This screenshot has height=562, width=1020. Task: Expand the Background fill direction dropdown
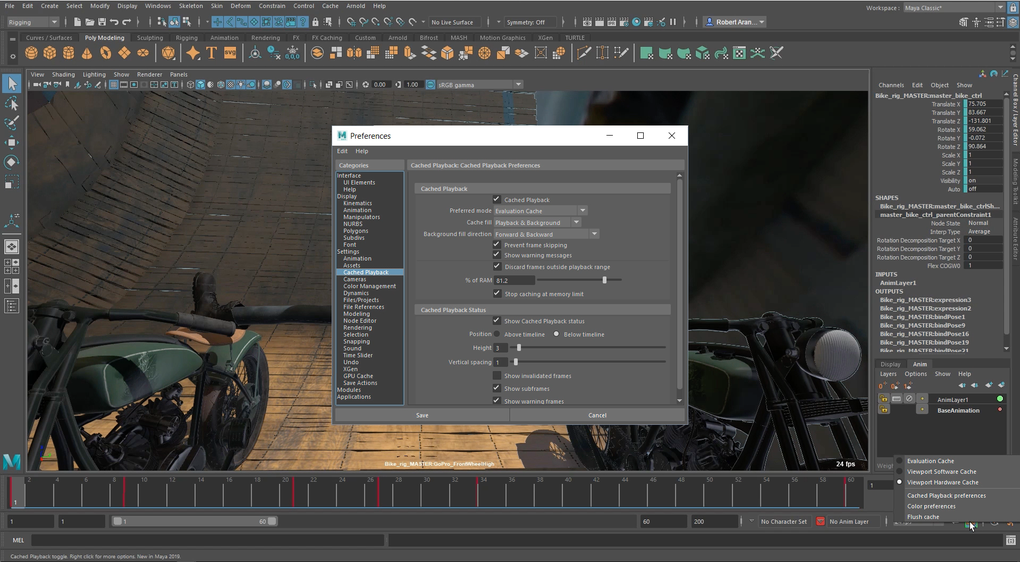(x=546, y=234)
